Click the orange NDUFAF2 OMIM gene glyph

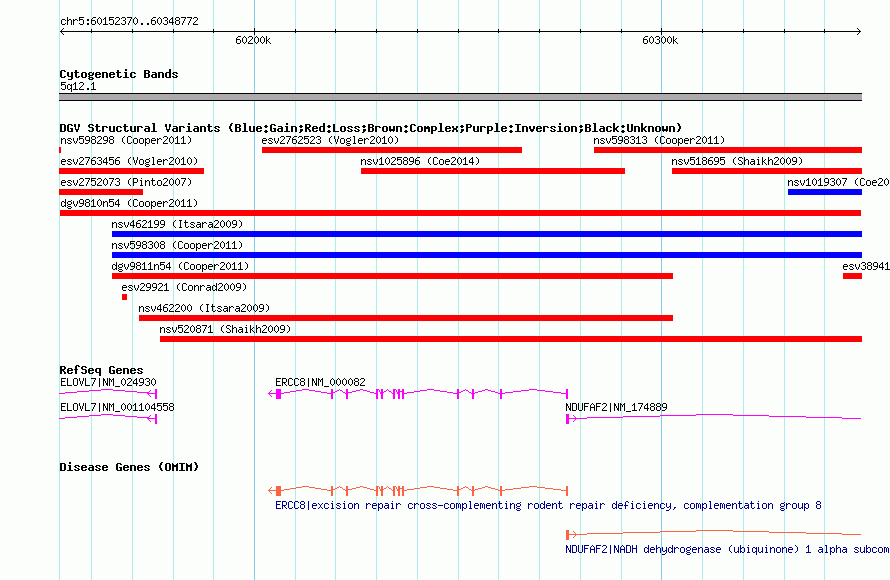[x=713, y=533]
